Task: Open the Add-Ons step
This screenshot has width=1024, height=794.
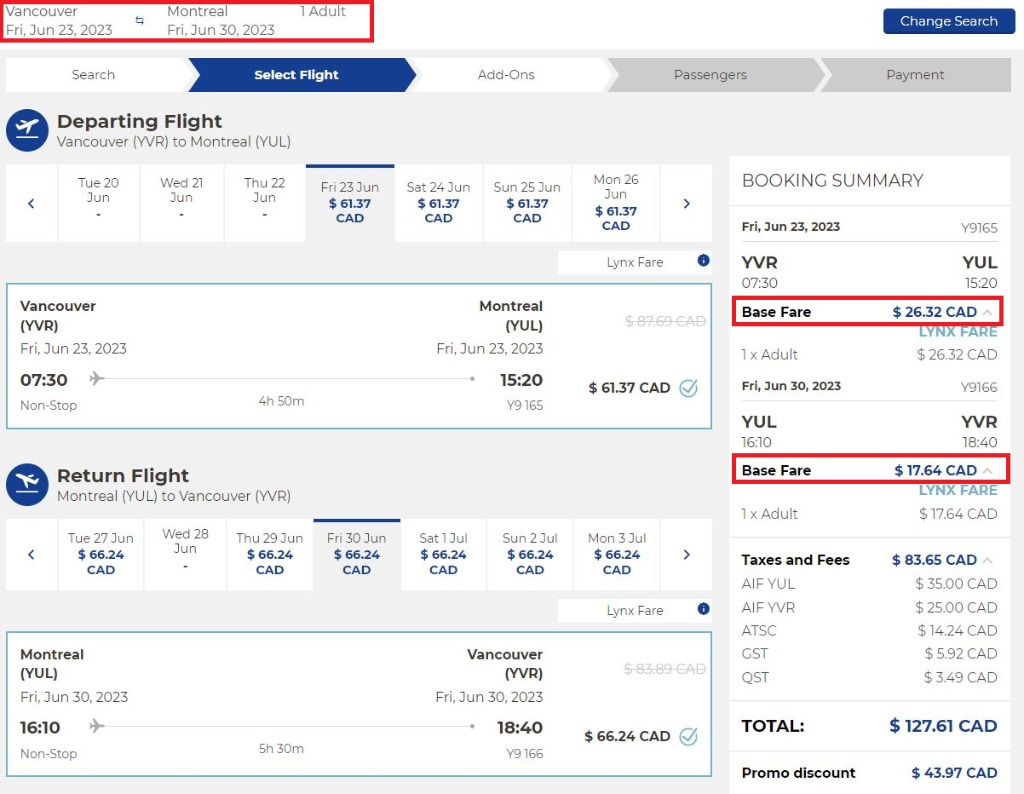Action: [x=506, y=75]
